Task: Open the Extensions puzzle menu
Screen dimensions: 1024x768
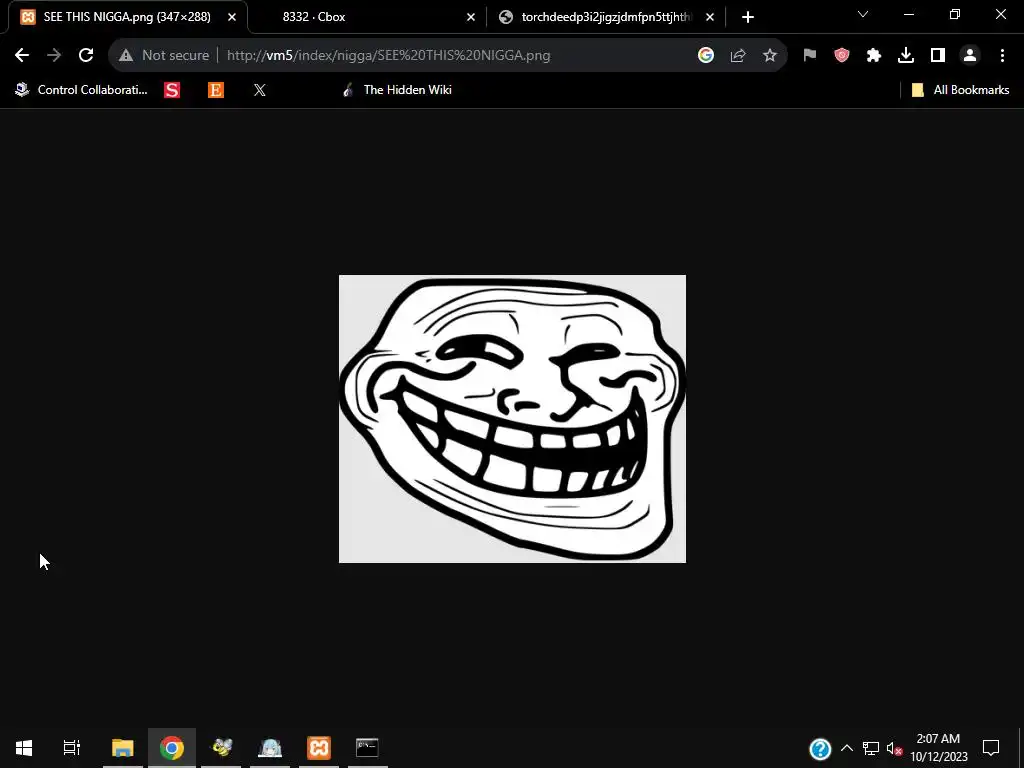Action: (x=874, y=56)
